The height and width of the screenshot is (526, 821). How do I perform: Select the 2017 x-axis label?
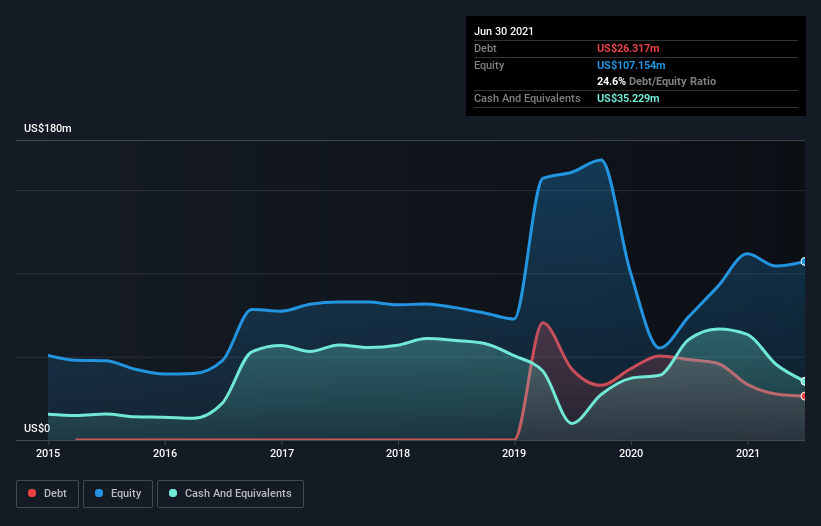coord(282,453)
